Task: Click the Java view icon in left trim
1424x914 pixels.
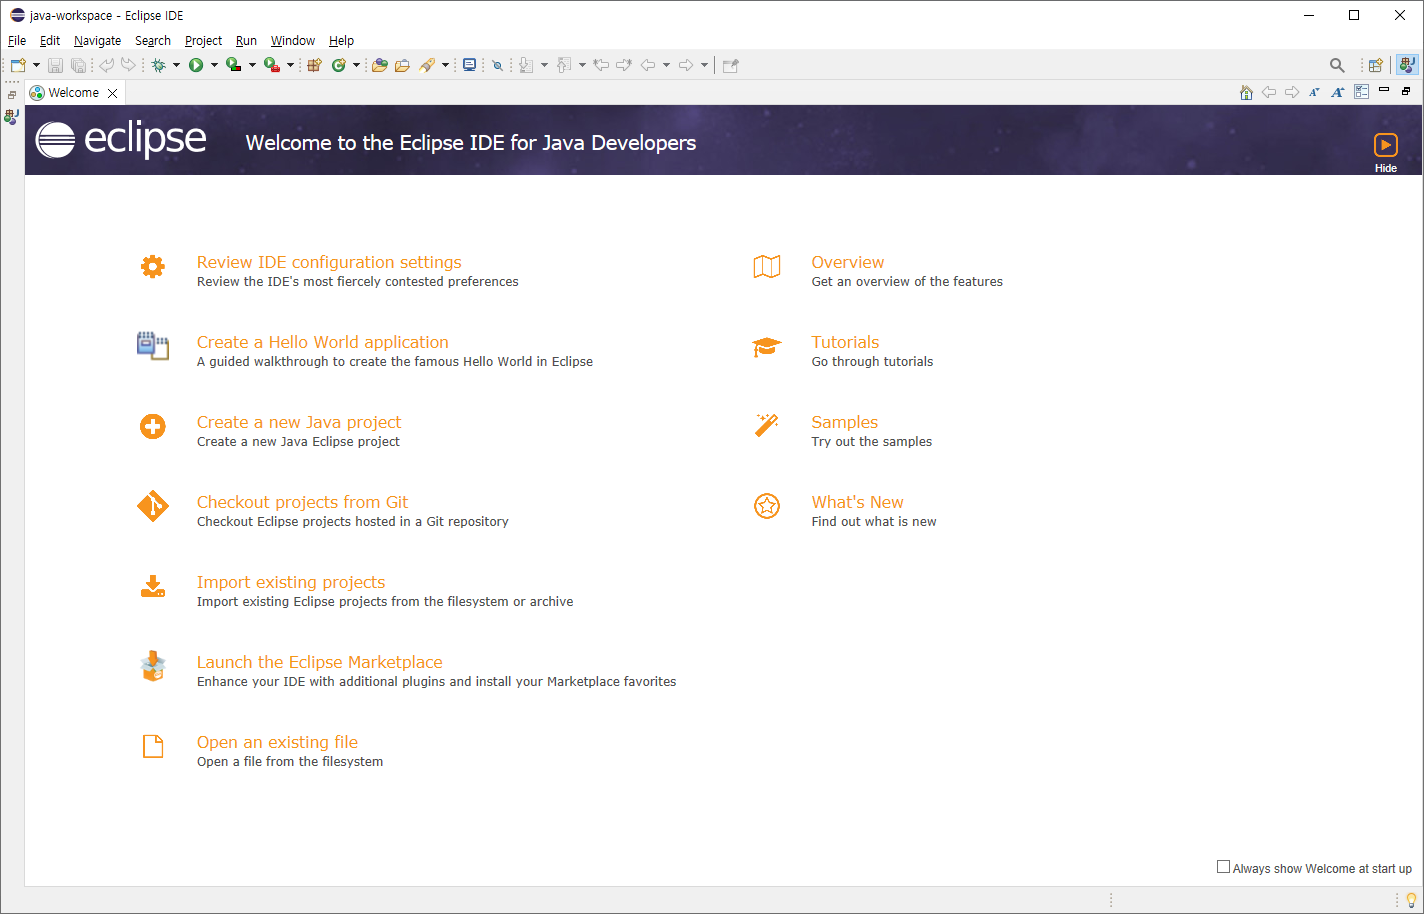Action: (x=11, y=116)
